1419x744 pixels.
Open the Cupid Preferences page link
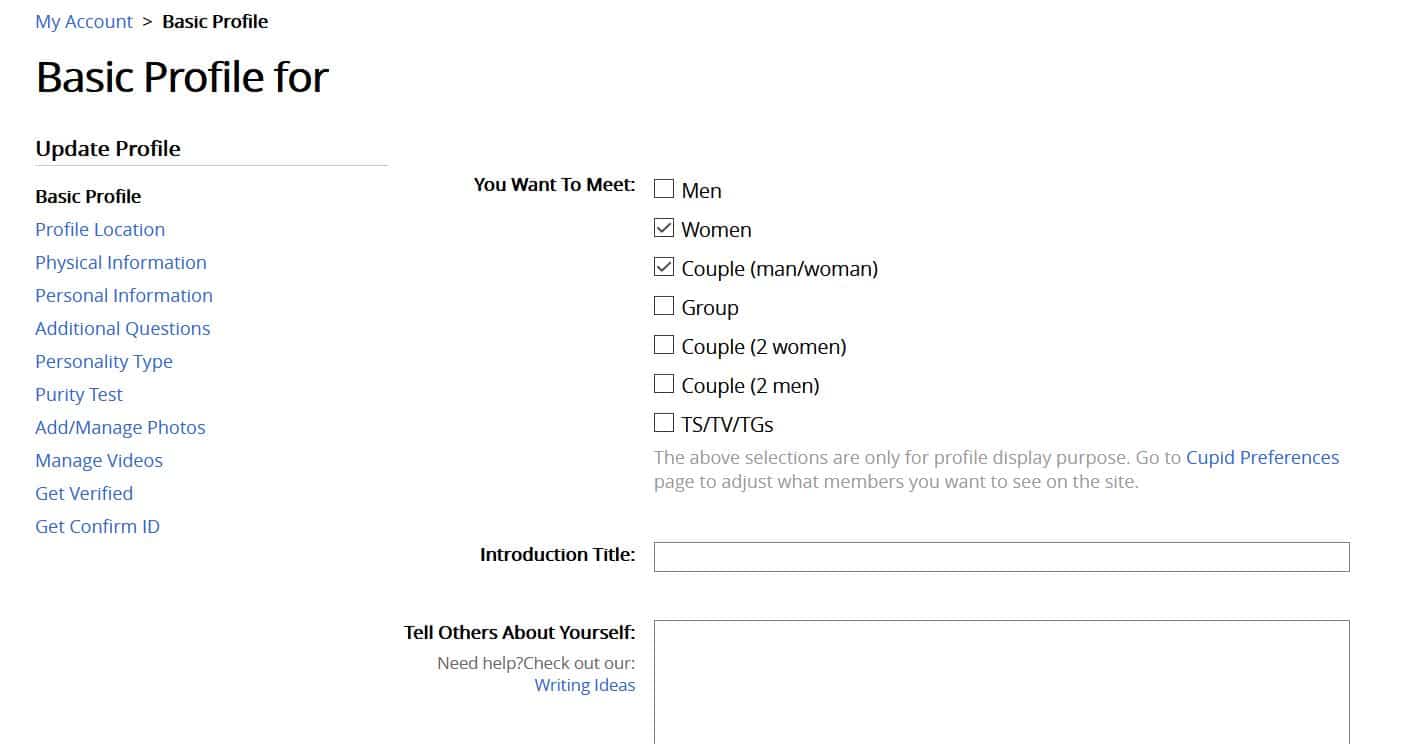coord(1262,458)
